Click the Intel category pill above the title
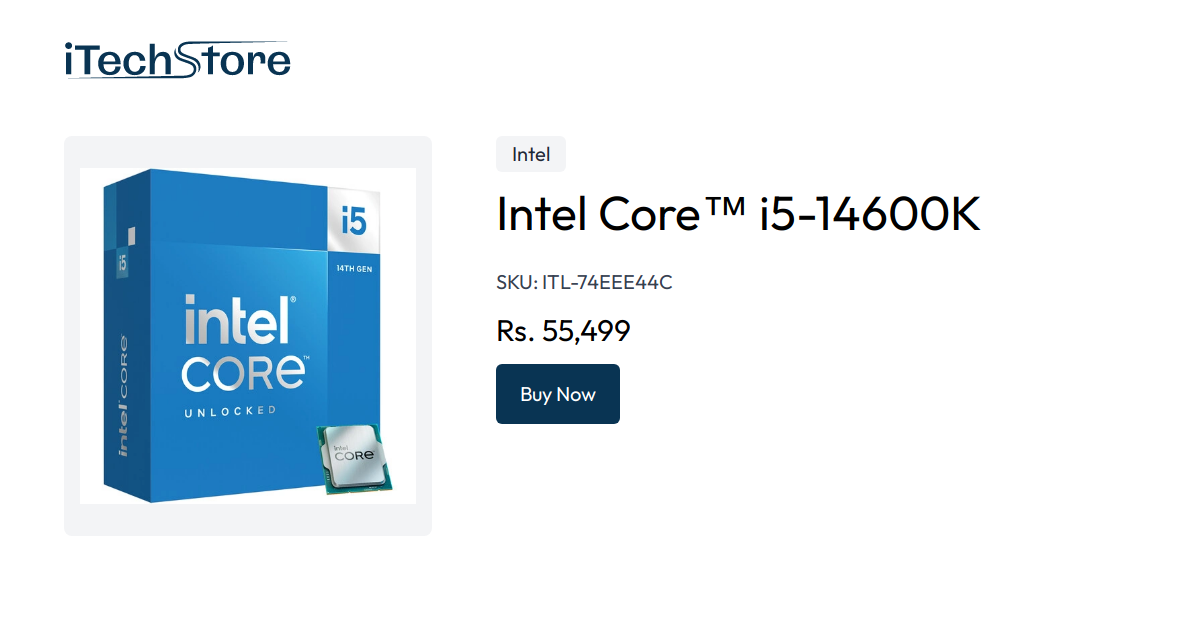The width and height of the screenshot is (1200, 630). [x=530, y=154]
